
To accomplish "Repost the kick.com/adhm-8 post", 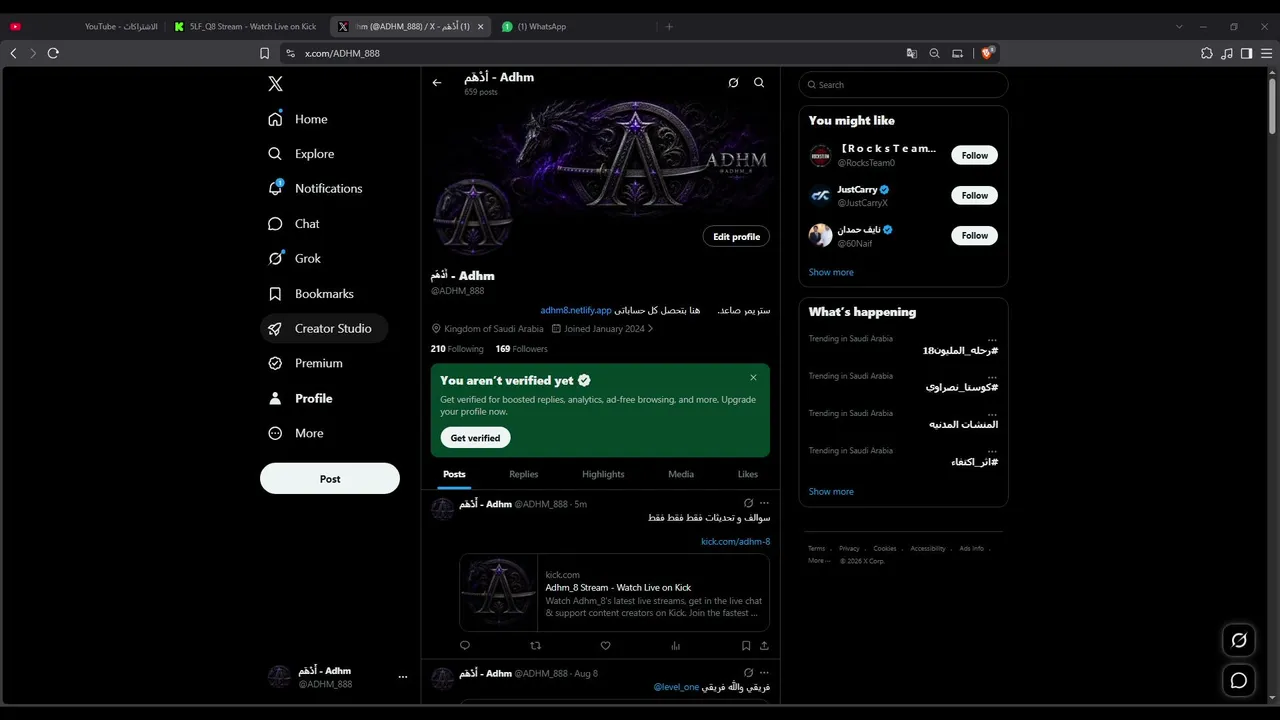I will (535, 646).
